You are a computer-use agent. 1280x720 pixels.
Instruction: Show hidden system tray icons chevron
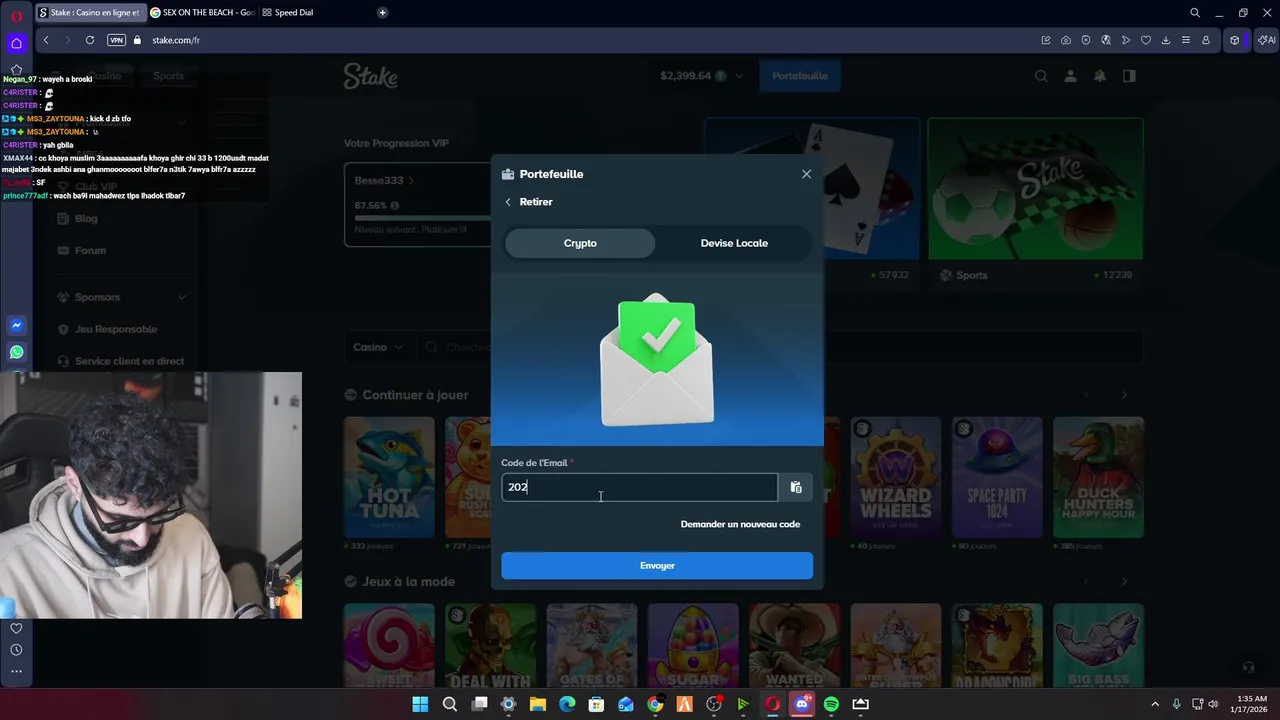pos(1155,704)
